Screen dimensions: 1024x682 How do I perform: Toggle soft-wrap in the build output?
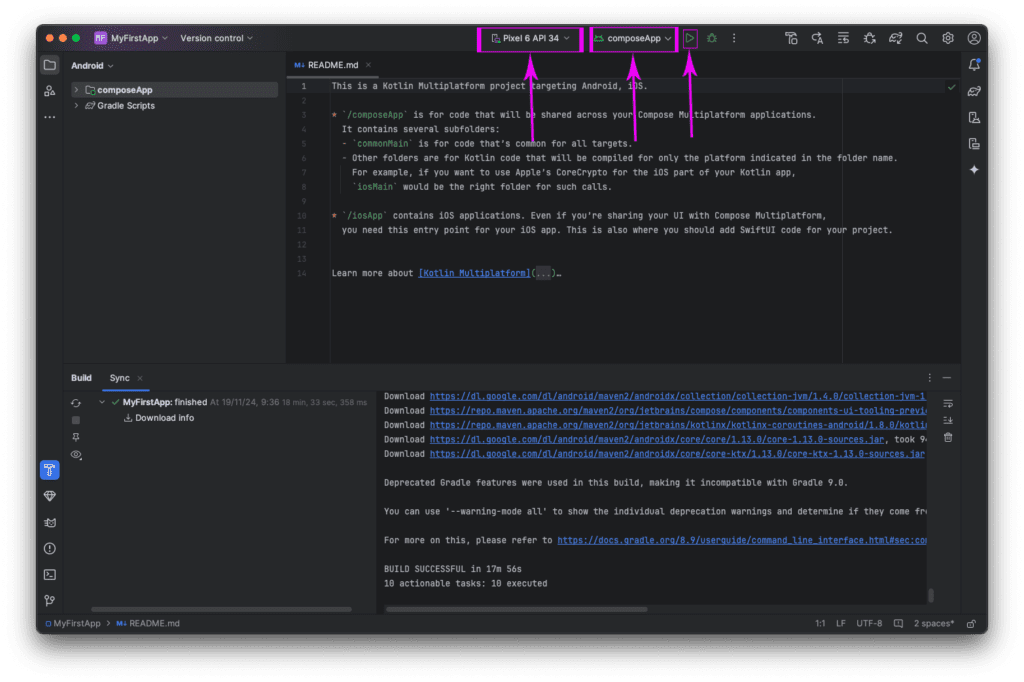click(x=948, y=403)
